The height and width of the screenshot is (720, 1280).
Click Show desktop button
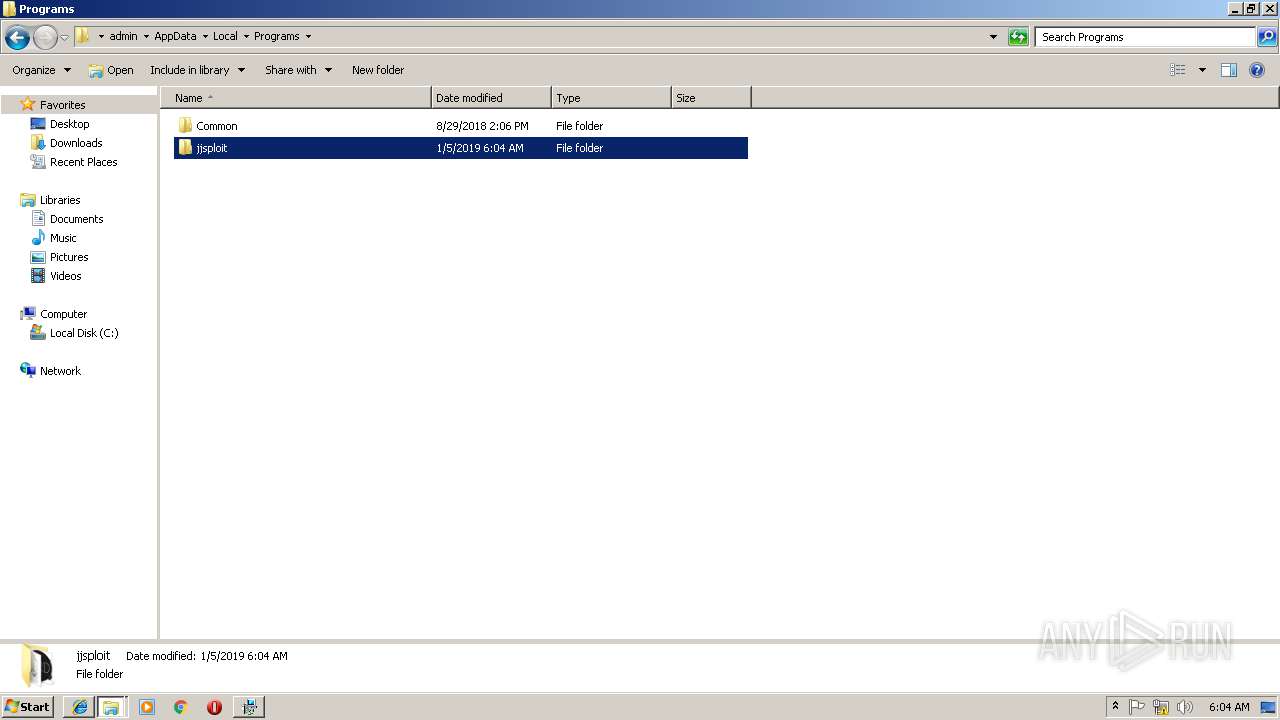point(1269,707)
